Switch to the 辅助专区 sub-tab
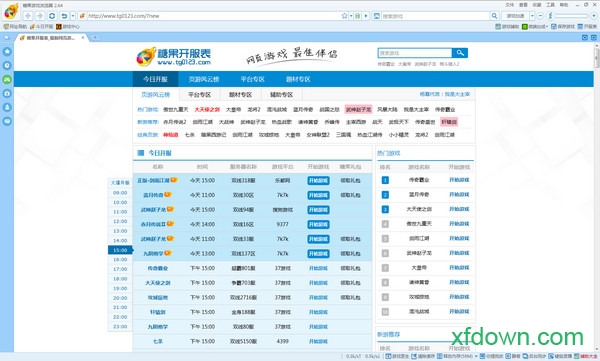The height and width of the screenshot is (361, 600). [x=281, y=95]
